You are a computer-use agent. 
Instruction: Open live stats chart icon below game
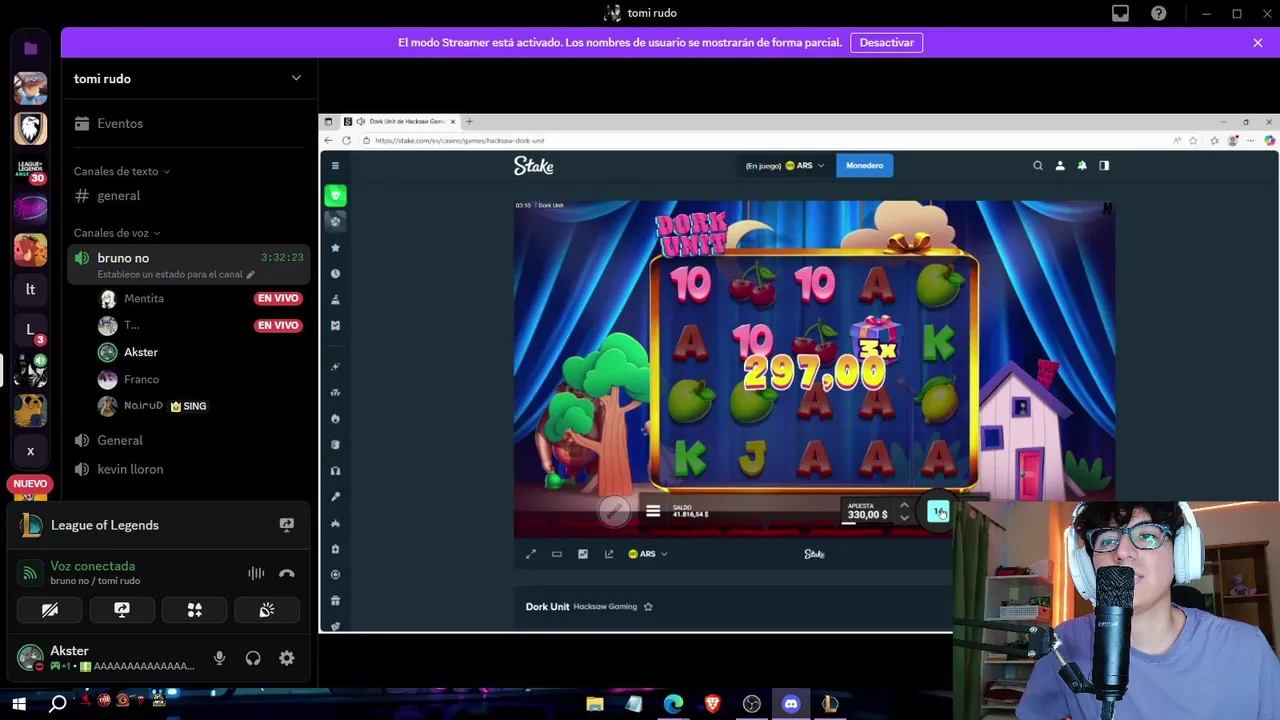click(583, 554)
